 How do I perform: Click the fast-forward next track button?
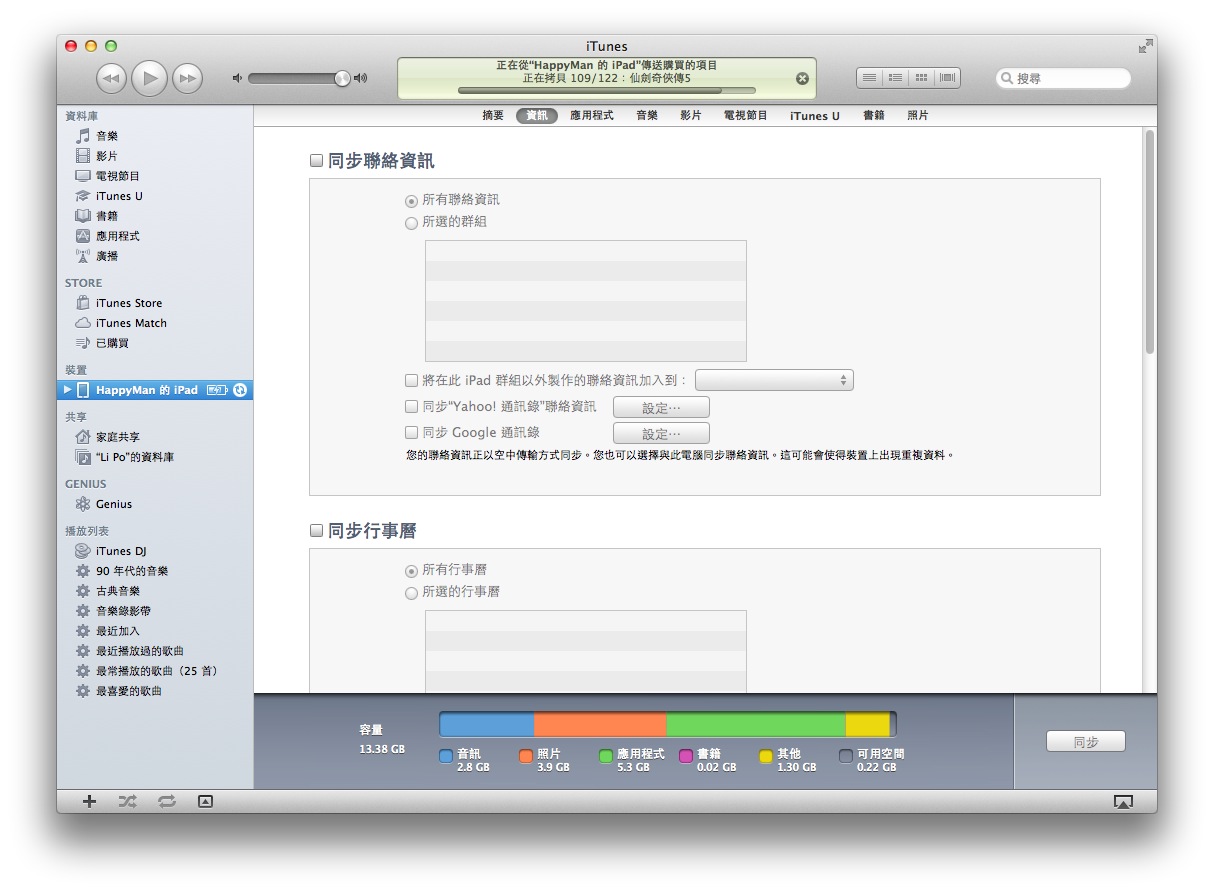coord(187,78)
